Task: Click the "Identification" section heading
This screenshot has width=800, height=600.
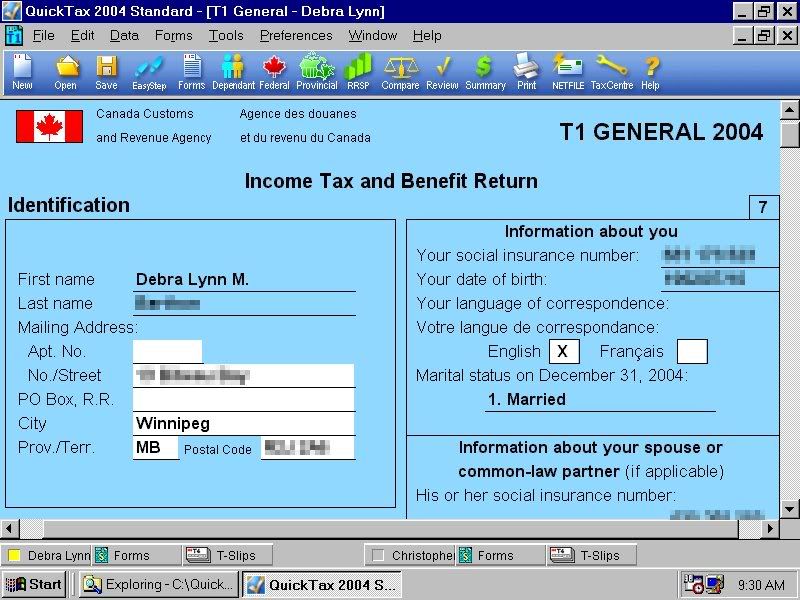Action: tap(68, 205)
